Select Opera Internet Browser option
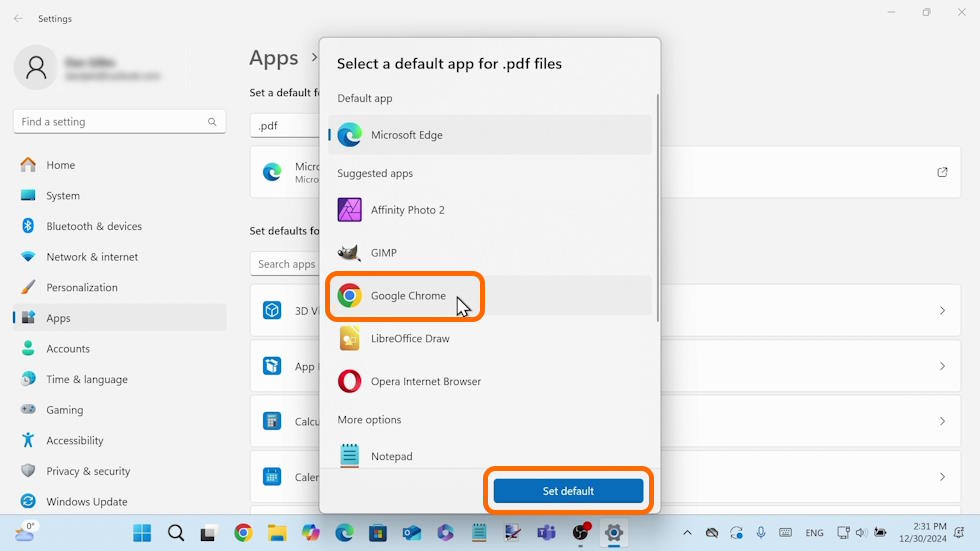 [490, 381]
